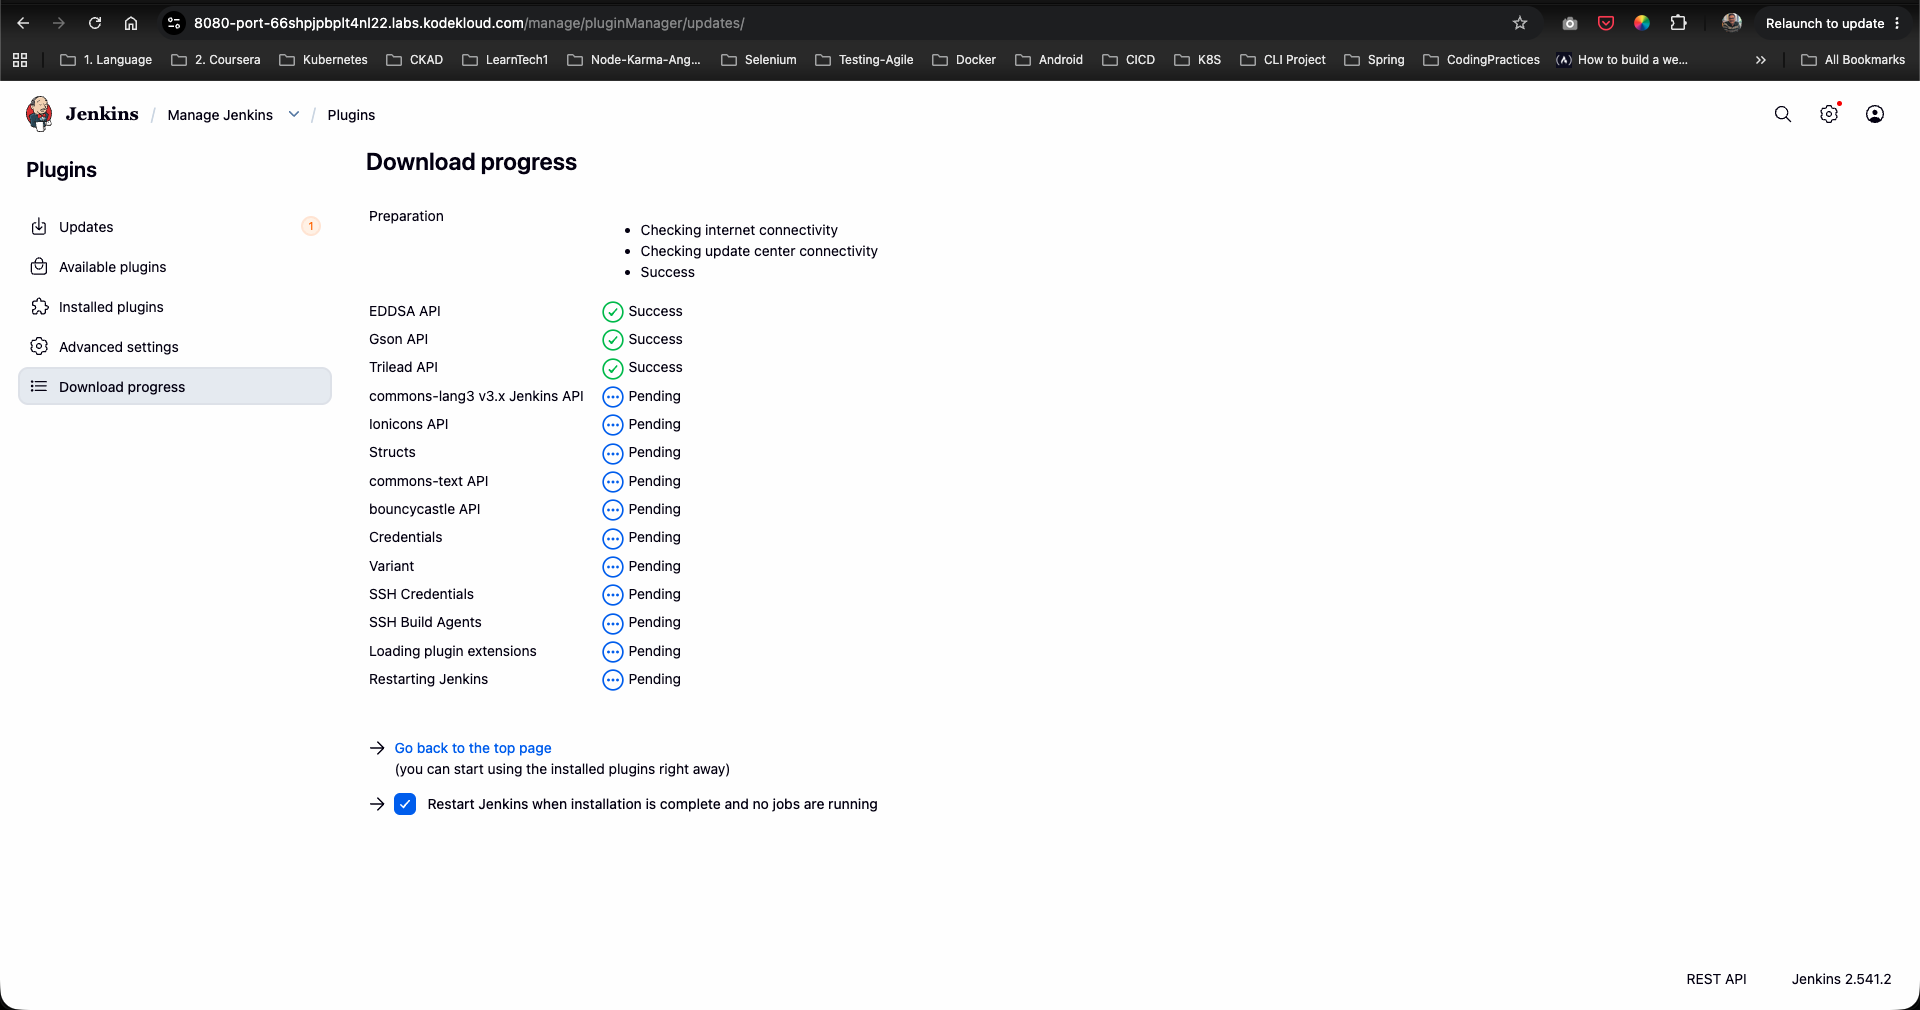This screenshot has height=1010, width=1920.
Task: Bookmark page with star icon
Action: pos(1520,23)
